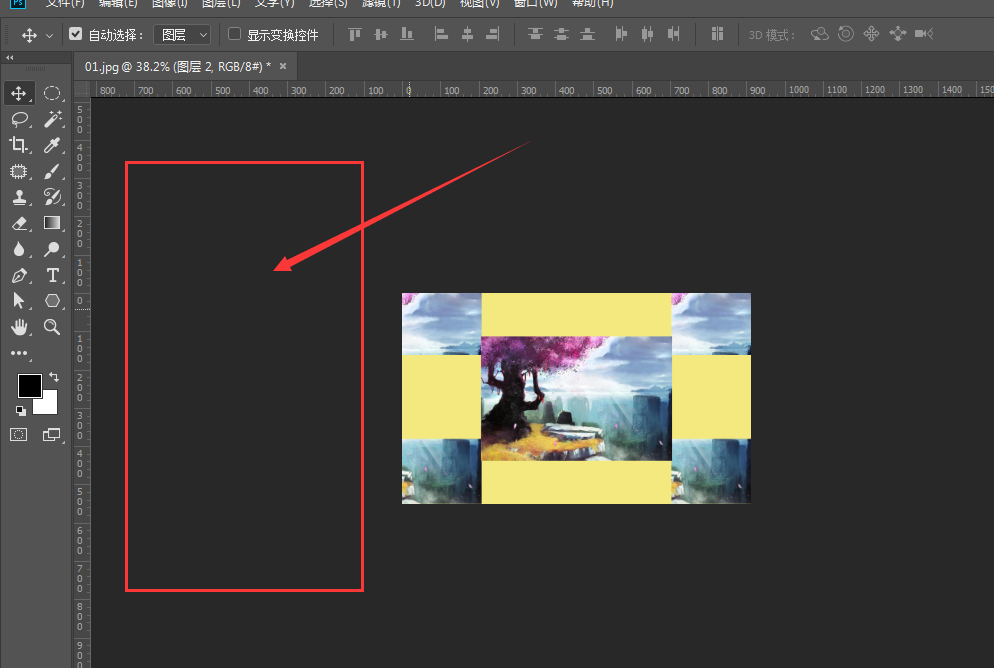This screenshot has height=668, width=994.
Task: Activate the Crop tool
Action: (x=18, y=144)
